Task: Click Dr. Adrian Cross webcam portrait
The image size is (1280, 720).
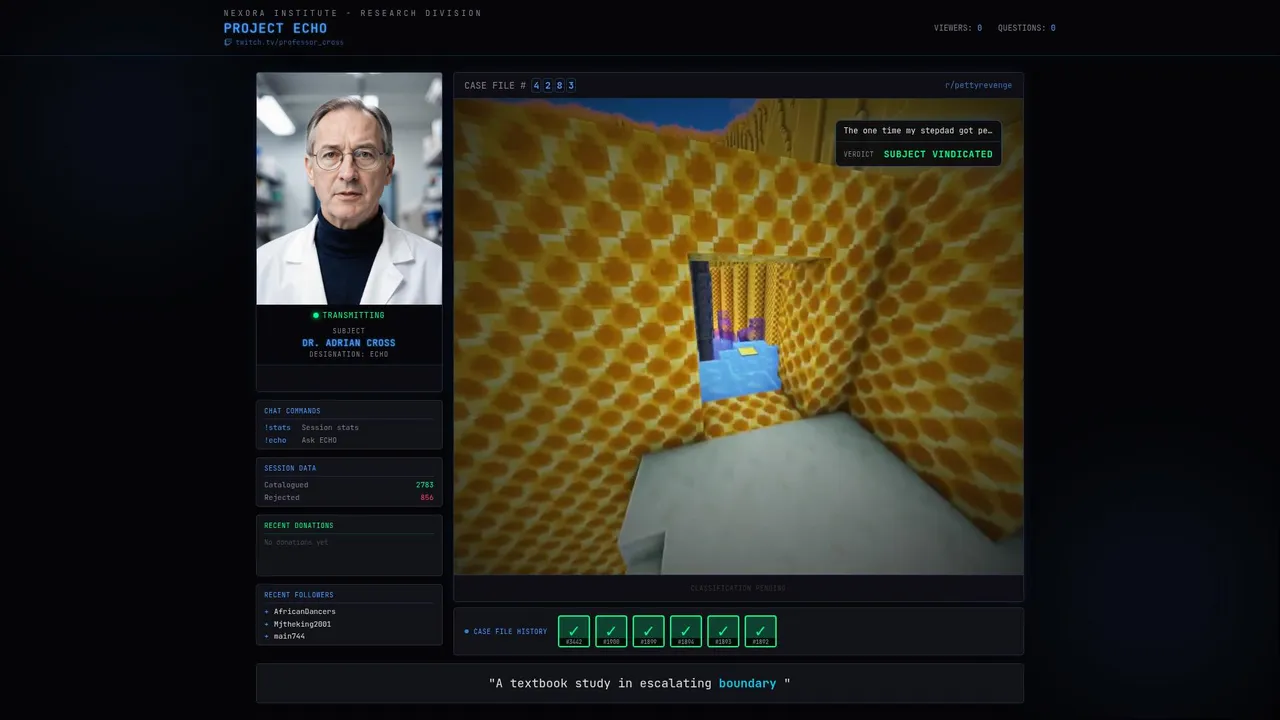Action: [x=349, y=188]
